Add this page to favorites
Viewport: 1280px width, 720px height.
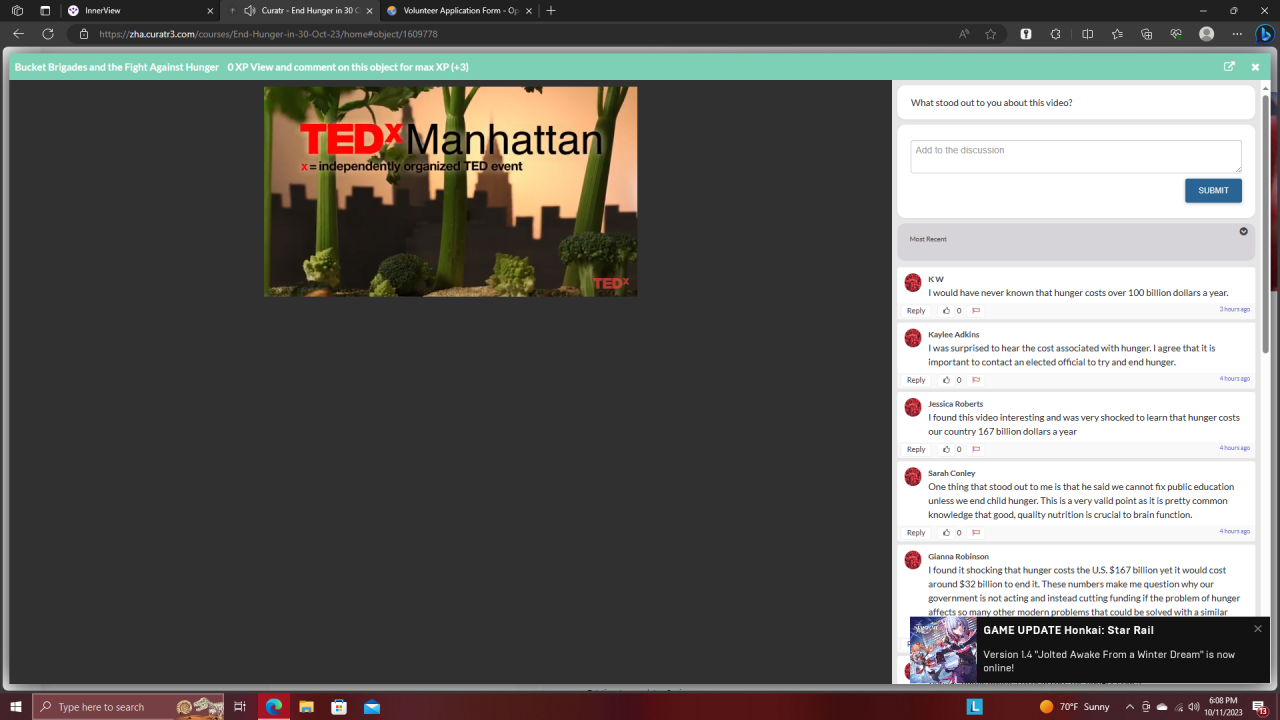[x=991, y=34]
